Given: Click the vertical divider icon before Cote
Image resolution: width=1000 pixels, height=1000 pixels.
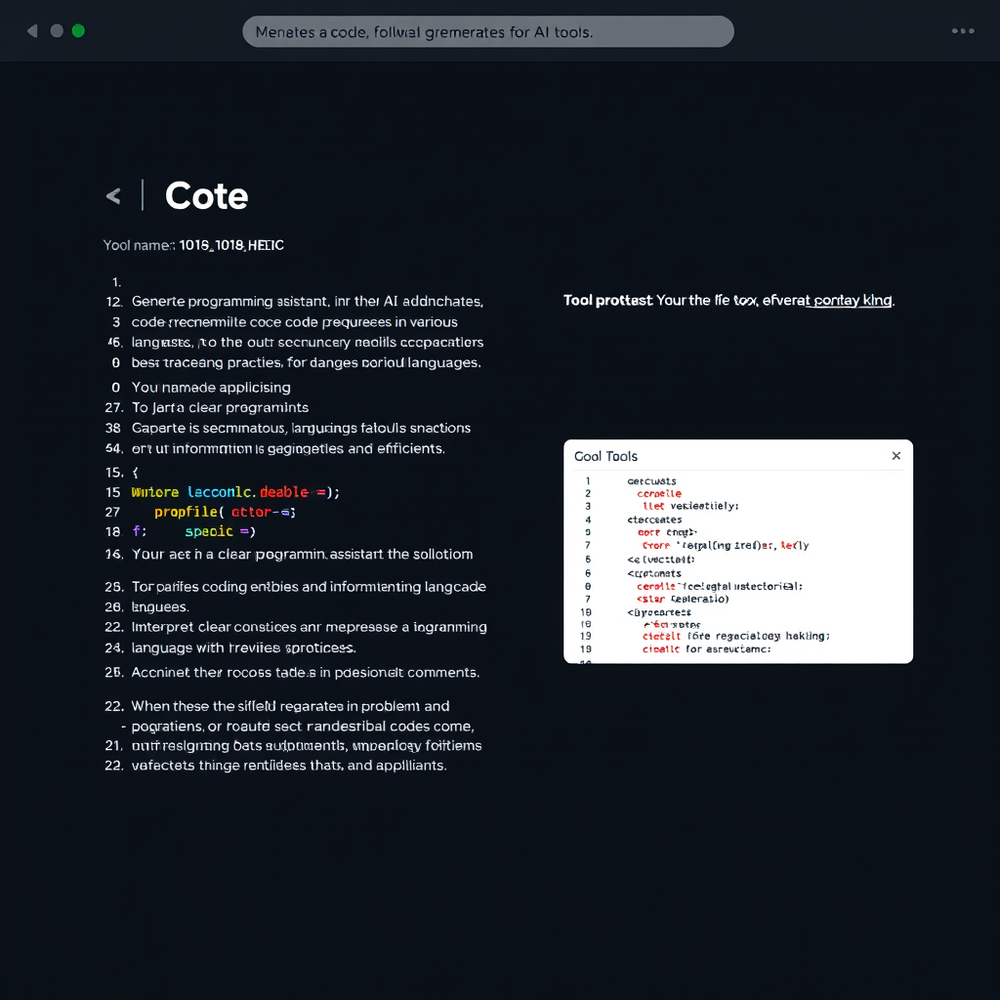Looking at the screenshot, I should (x=140, y=195).
